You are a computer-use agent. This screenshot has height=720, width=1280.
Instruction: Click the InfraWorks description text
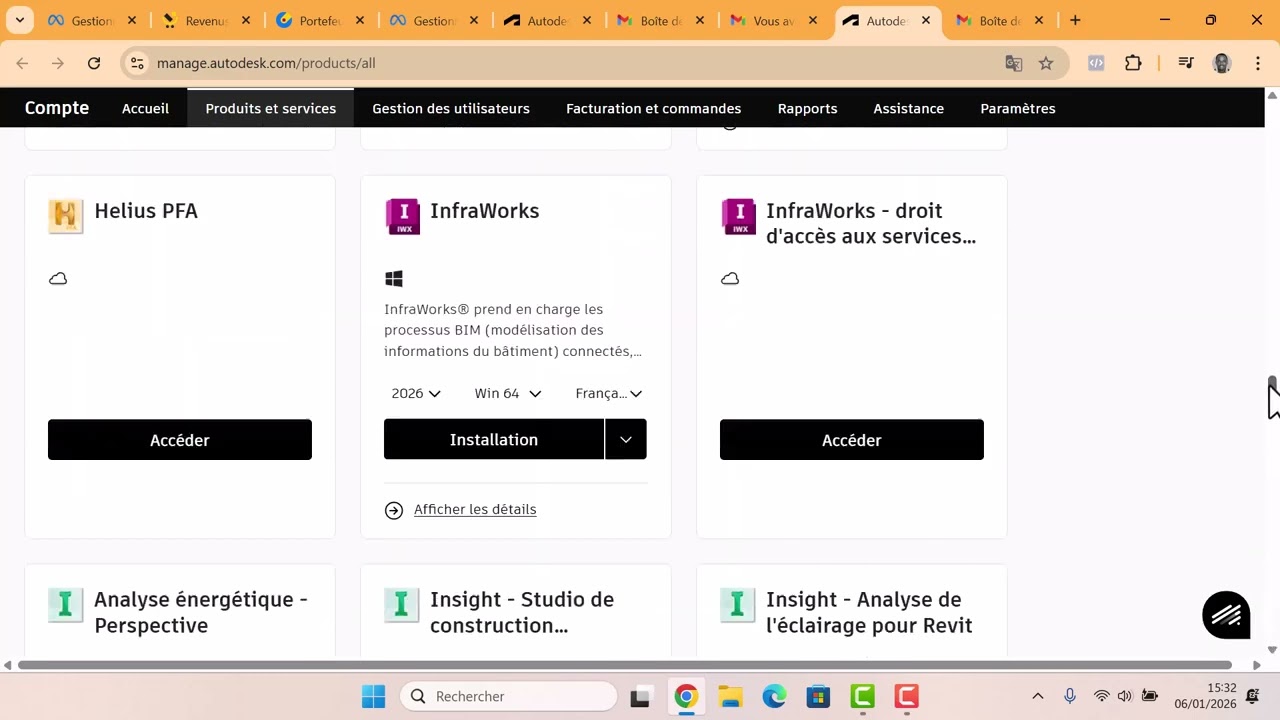pos(513,330)
